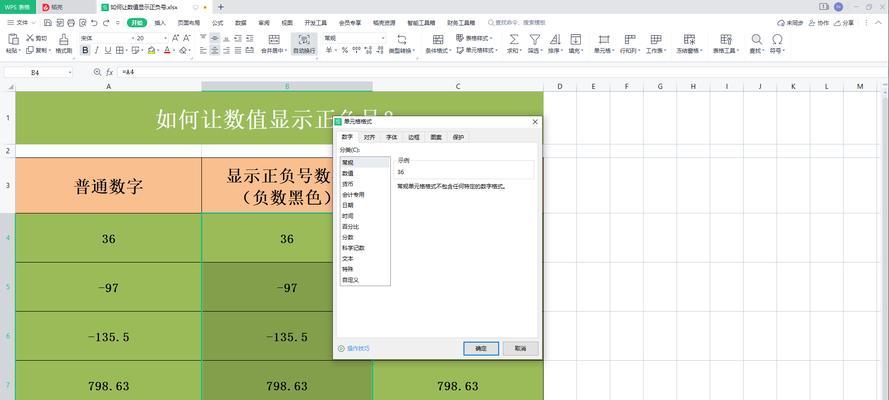Click the format painter (格式刷) icon
The image size is (889, 400).
click(63, 40)
